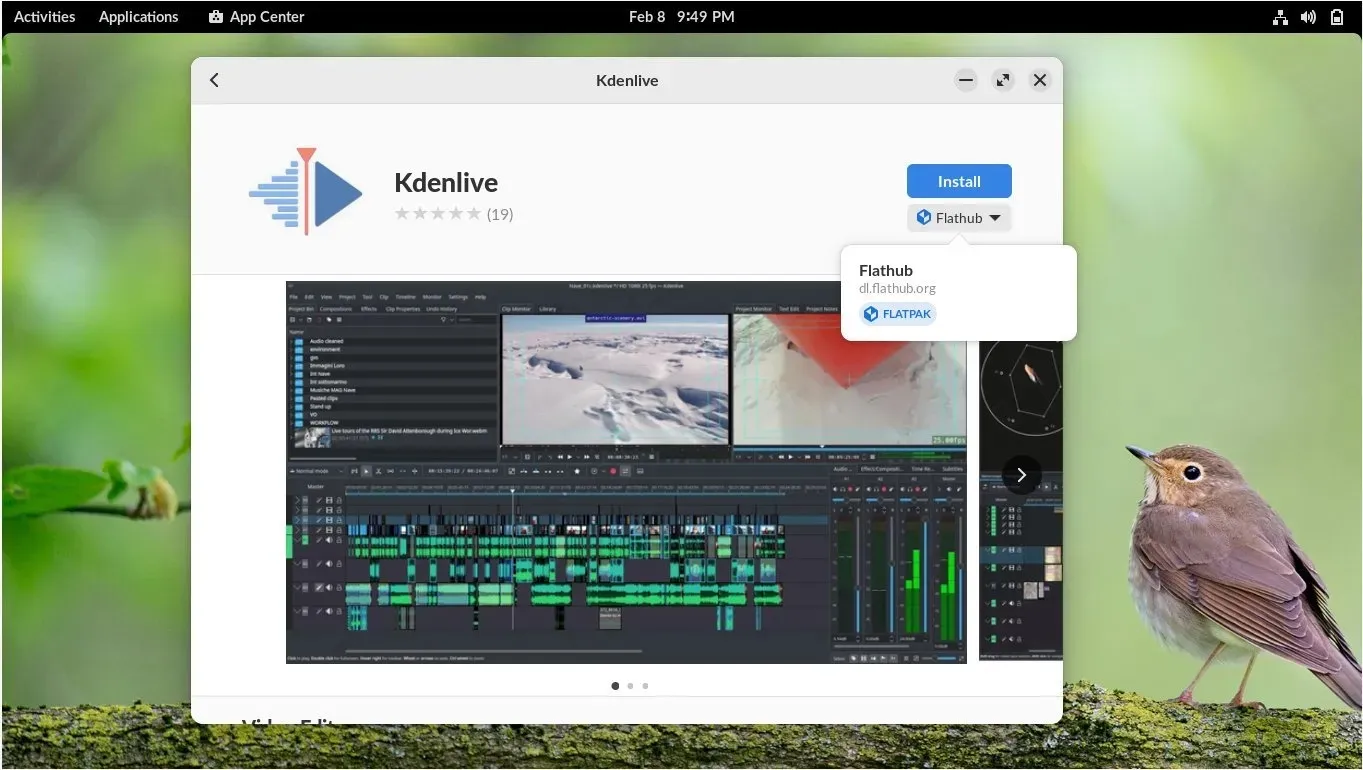Open the calendar by clicking the clock
The width and height of the screenshot is (1363, 770).
click(x=682, y=16)
